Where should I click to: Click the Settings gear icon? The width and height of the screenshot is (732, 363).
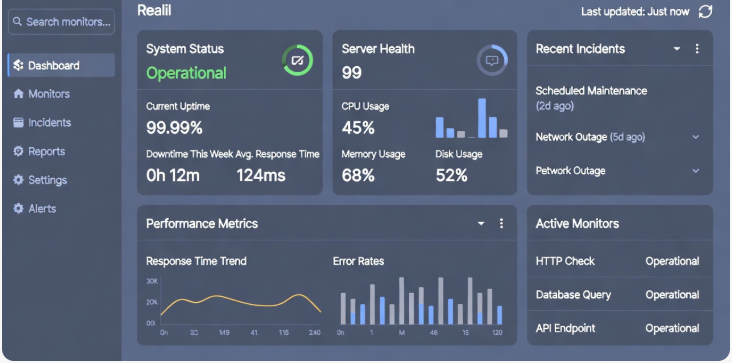click(x=18, y=180)
